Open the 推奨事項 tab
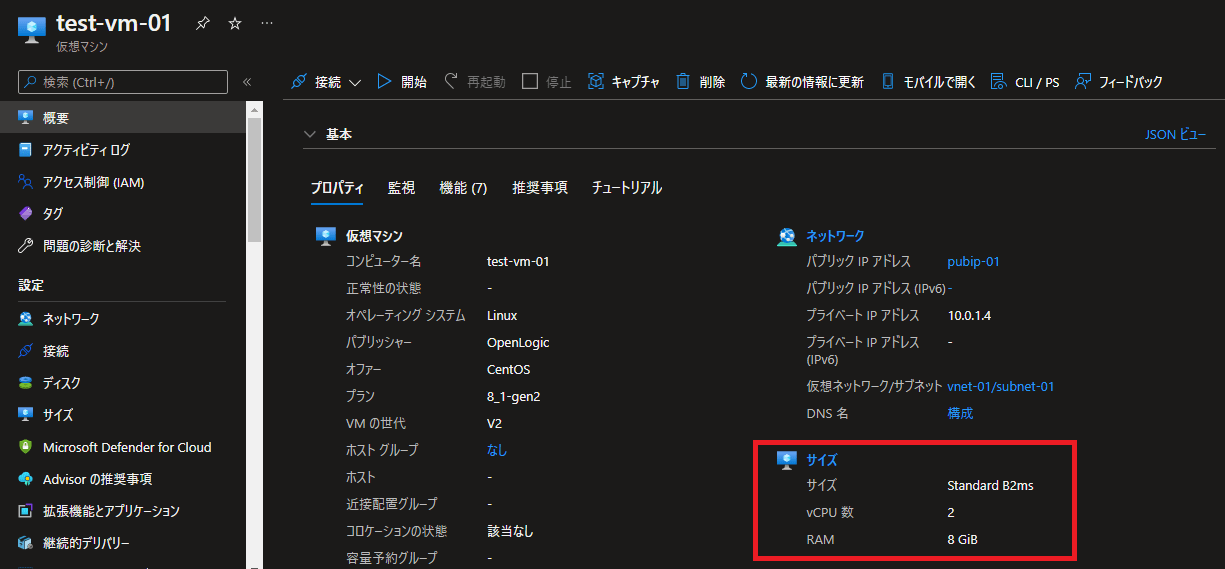Viewport: 1225px width, 569px height. tap(540, 188)
